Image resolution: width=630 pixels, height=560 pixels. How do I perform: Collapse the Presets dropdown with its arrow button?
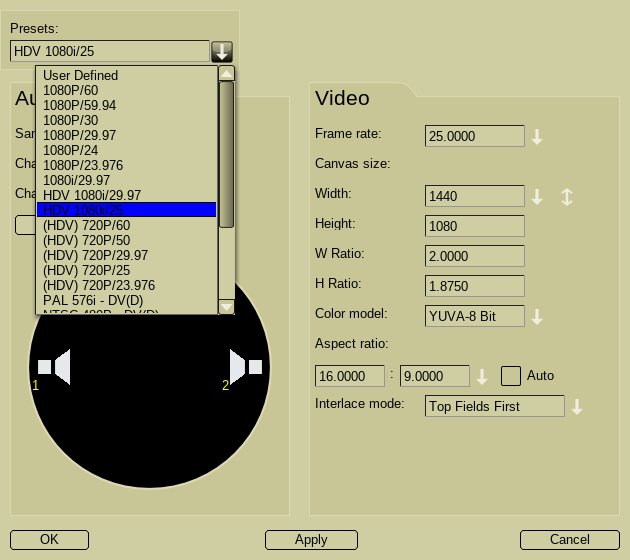[x=222, y=52]
